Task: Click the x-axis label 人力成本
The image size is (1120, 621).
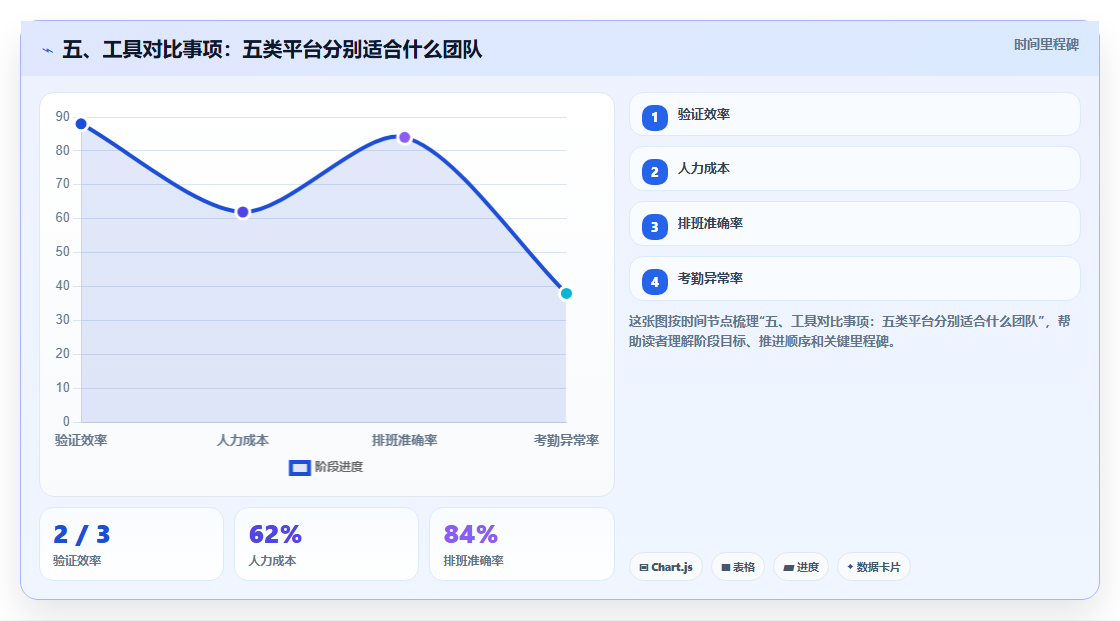Action: [243, 440]
